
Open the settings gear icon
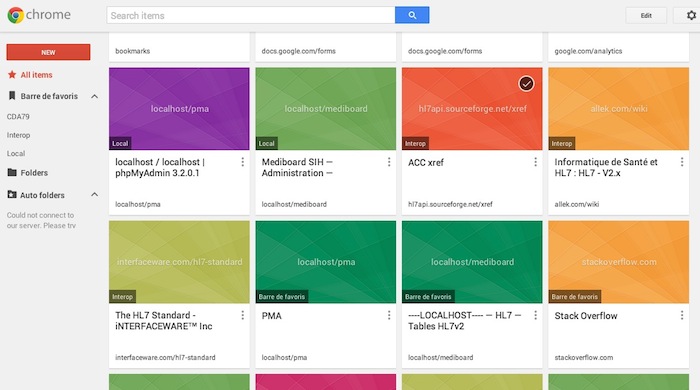point(691,16)
